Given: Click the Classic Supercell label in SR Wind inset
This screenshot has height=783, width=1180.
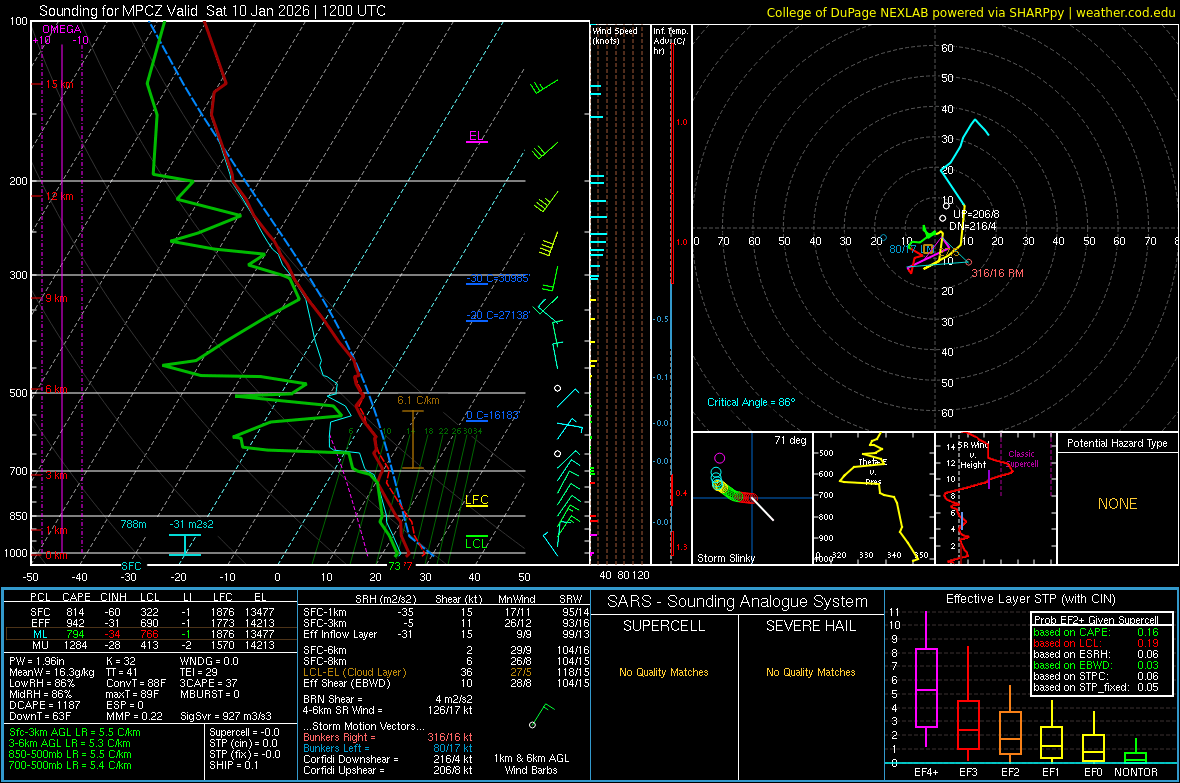Looking at the screenshot, I should [x=1022, y=459].
